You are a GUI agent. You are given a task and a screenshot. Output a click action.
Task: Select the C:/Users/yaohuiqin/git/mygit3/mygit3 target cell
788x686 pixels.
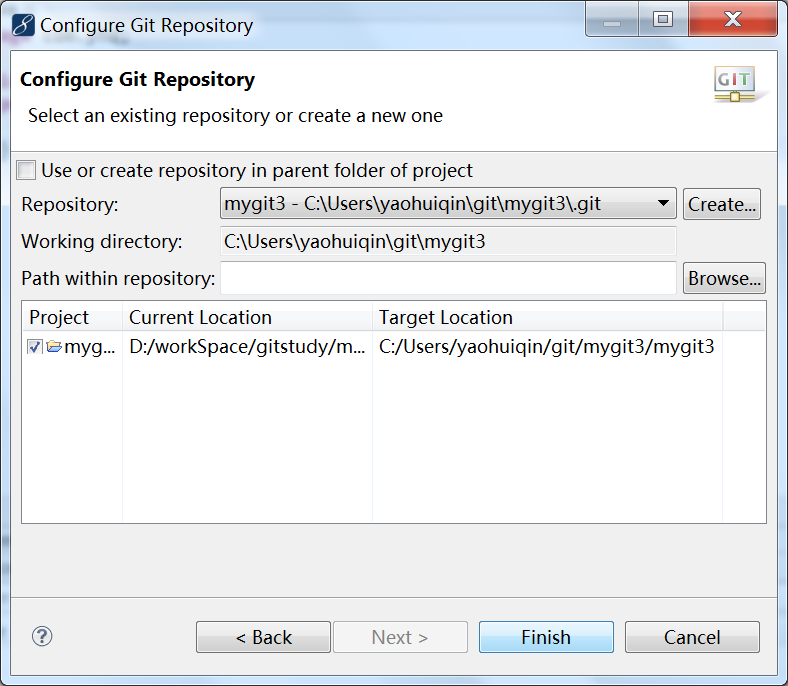coord(547,347)
